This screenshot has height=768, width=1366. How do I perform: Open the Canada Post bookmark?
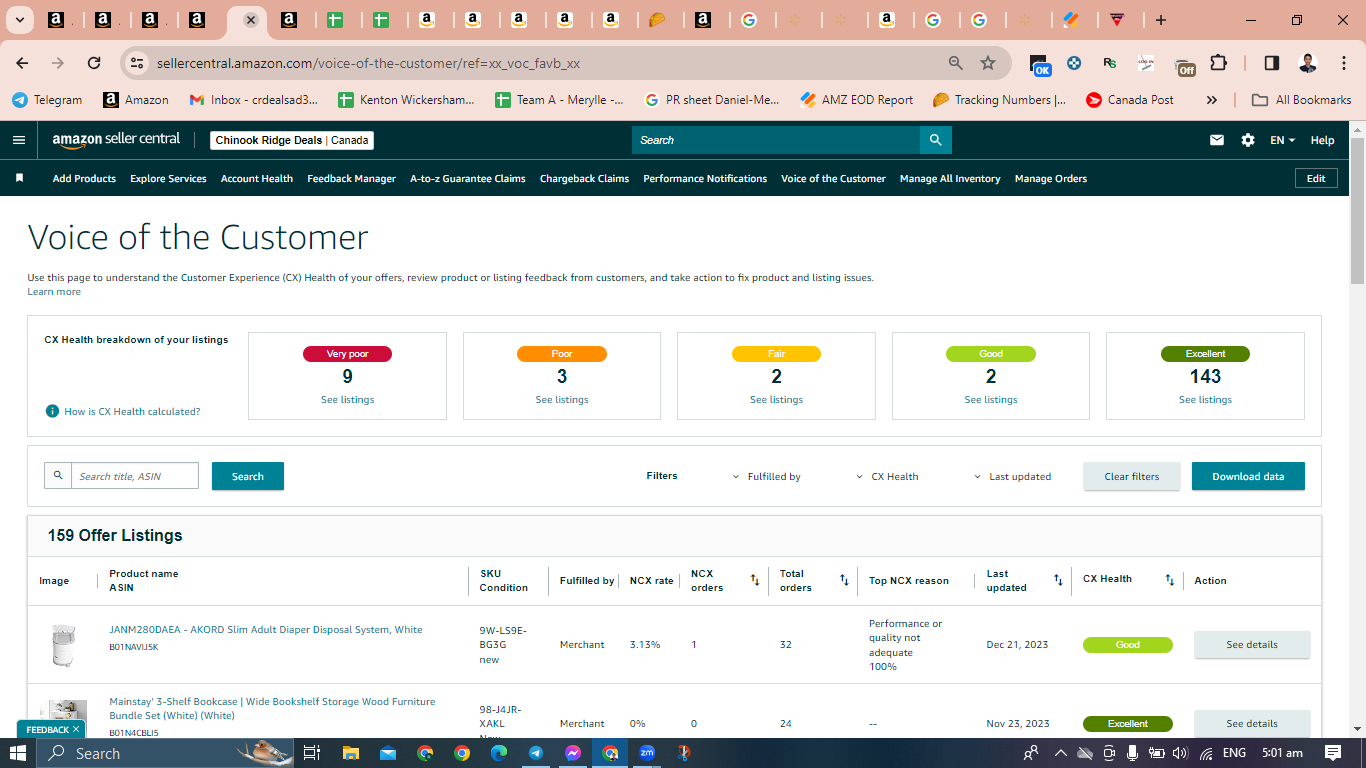pyautogui.click(x=1130, y=100)
